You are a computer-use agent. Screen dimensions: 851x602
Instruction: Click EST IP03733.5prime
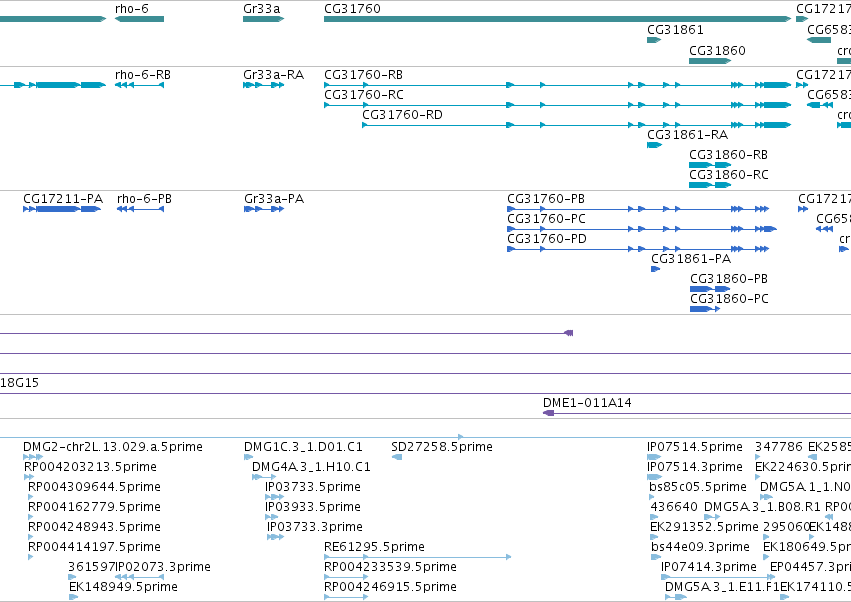coord(274,498)
